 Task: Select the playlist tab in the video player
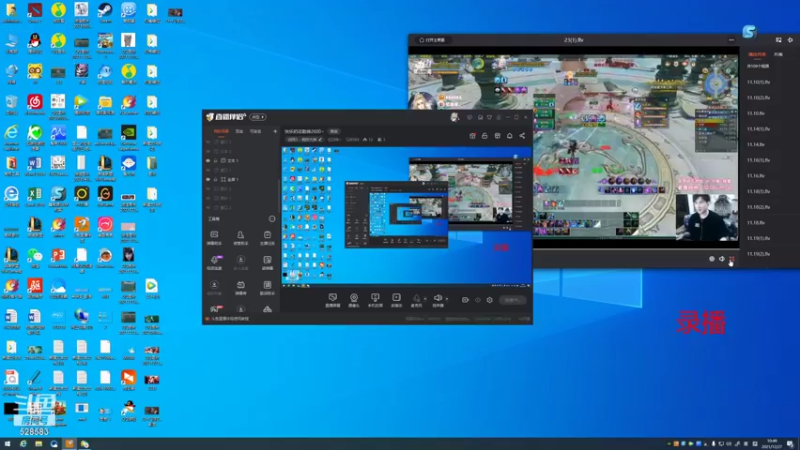[x=757, y=54]
